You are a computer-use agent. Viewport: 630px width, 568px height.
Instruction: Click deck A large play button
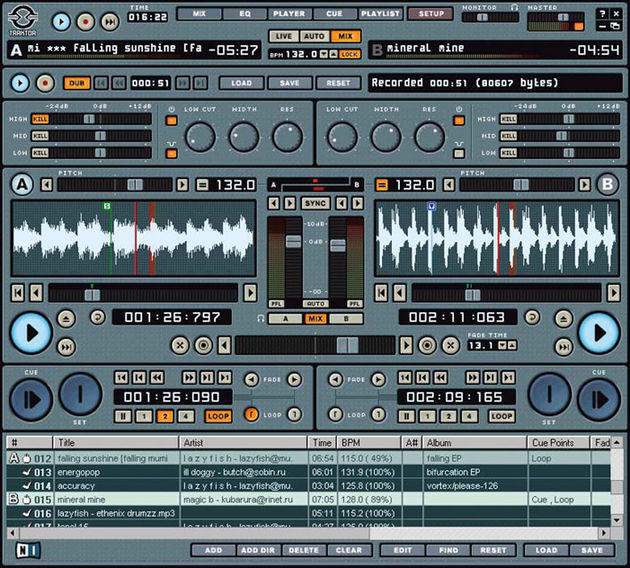click(31, 333)
